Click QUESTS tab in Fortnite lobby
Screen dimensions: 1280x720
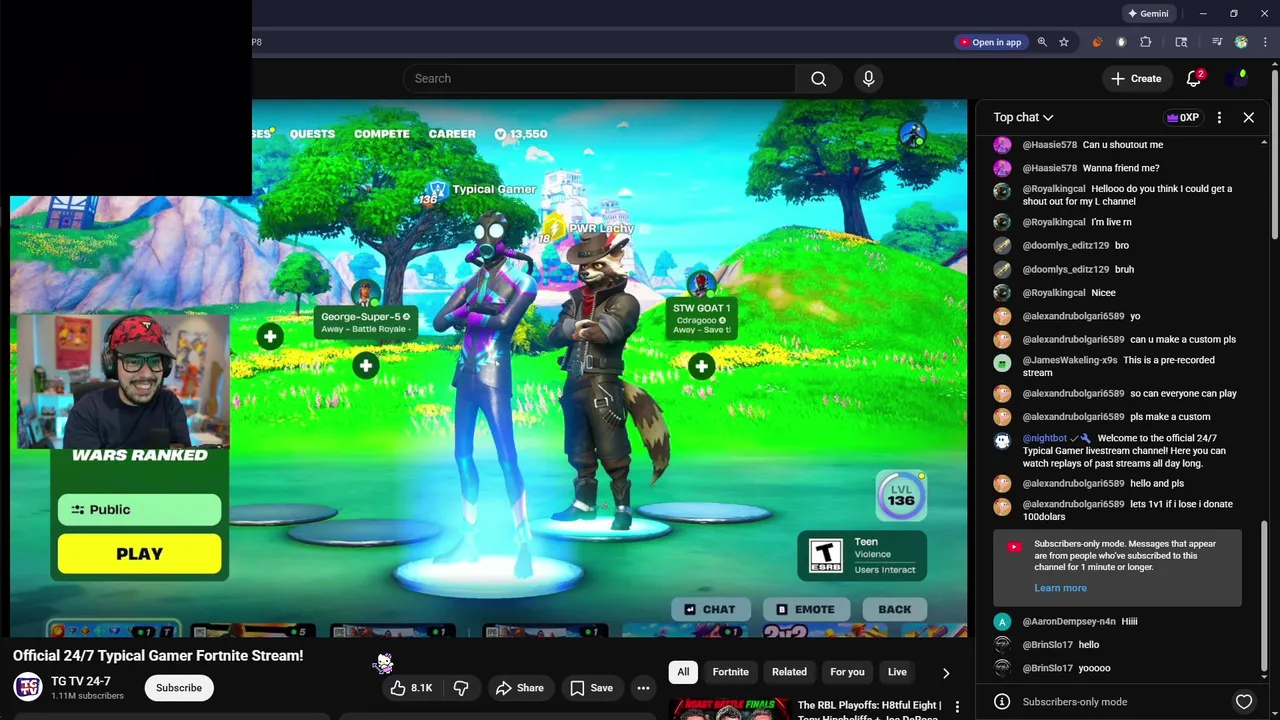pyautogui.click(x=312, y=134)
